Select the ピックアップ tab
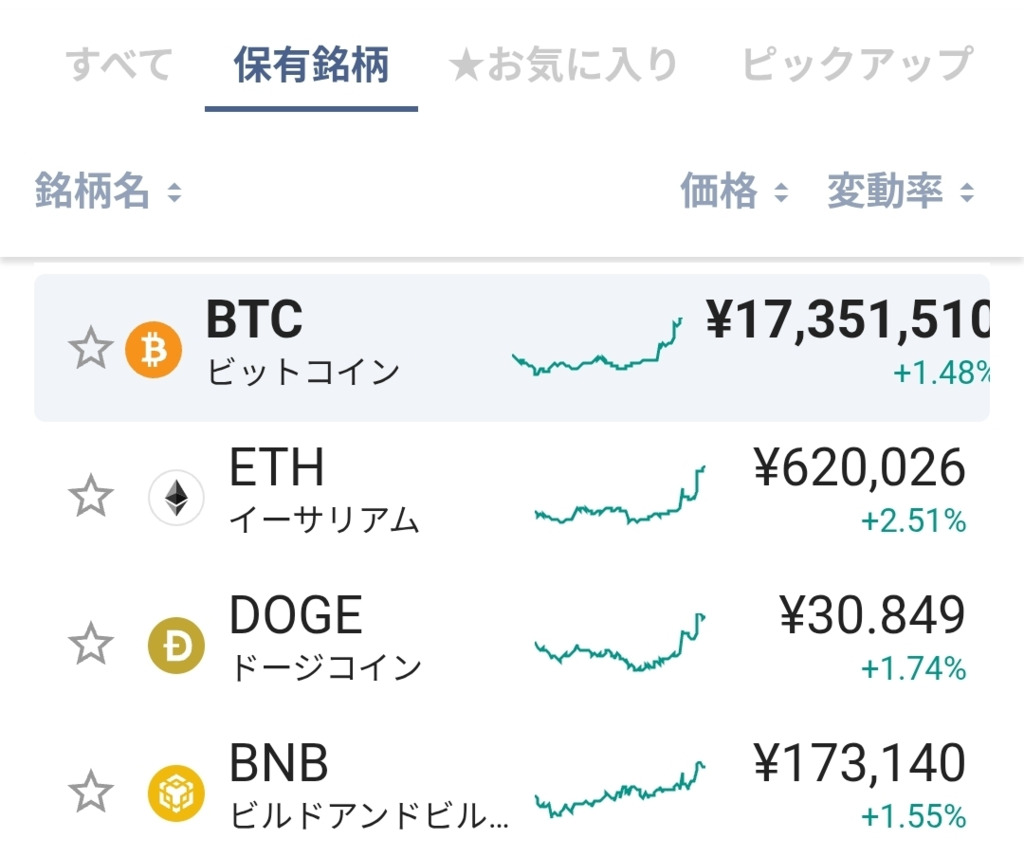The image size is (1024, 857). [x=856, y=65]
